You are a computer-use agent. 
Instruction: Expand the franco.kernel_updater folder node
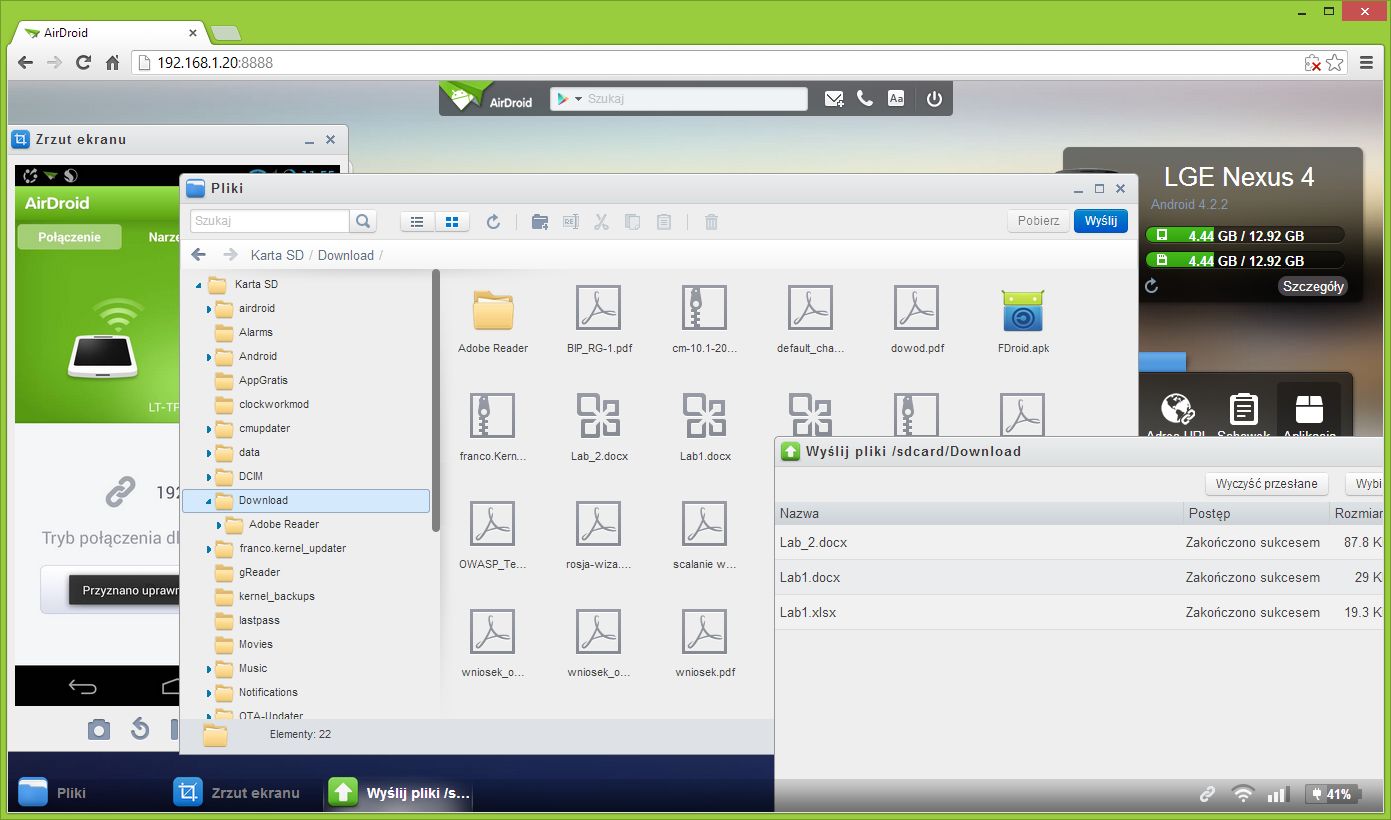(209, 549)
